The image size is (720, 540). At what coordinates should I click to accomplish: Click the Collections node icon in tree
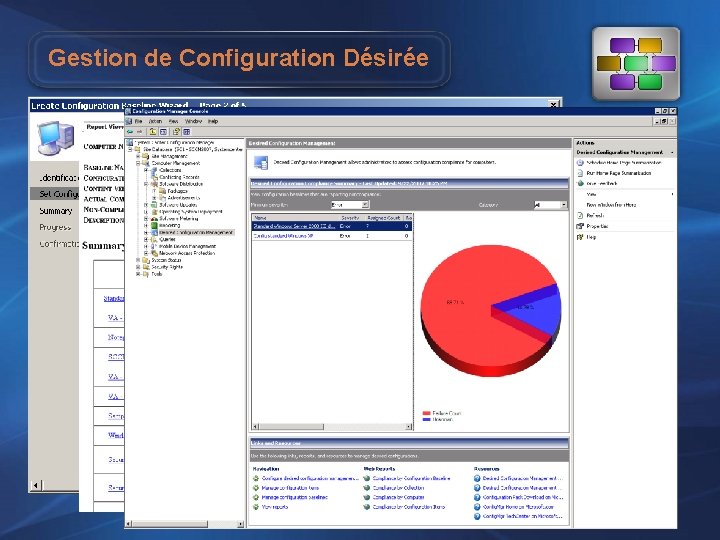click(155, 170)
